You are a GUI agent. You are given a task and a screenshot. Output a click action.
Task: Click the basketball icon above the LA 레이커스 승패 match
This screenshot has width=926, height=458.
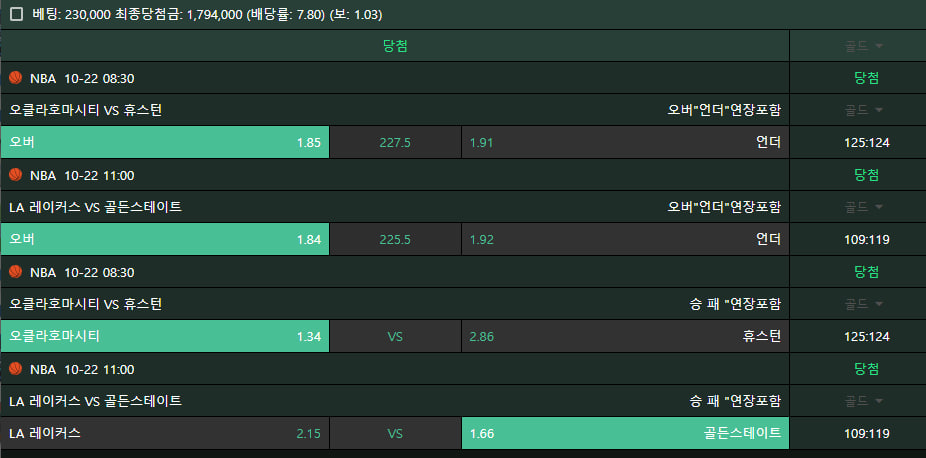[15, 369]
